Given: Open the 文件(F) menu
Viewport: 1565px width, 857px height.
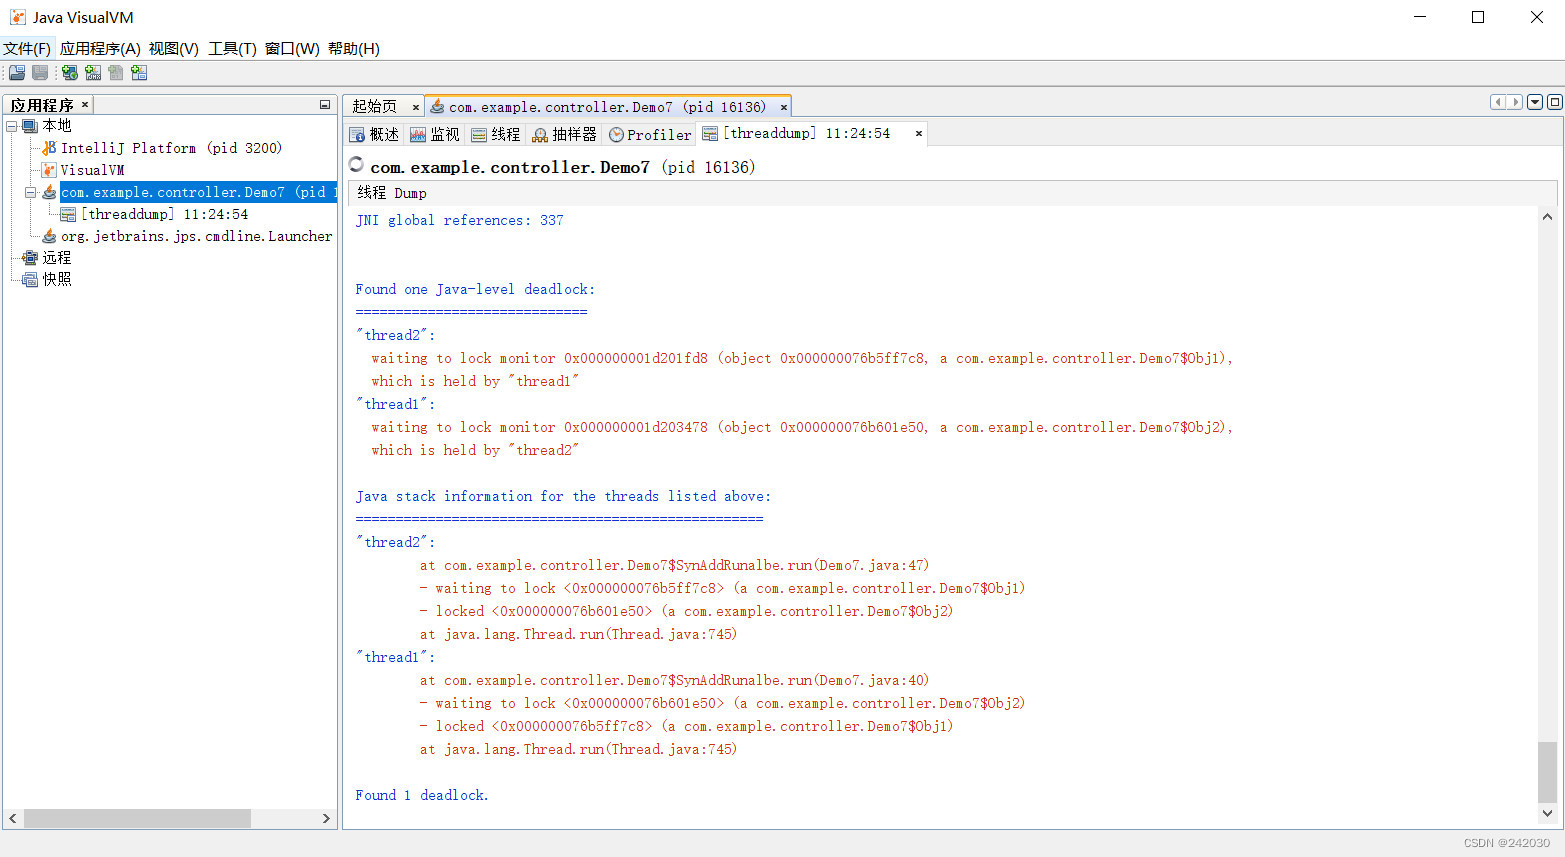Looking at the screenshot, I should coord(27,49).
